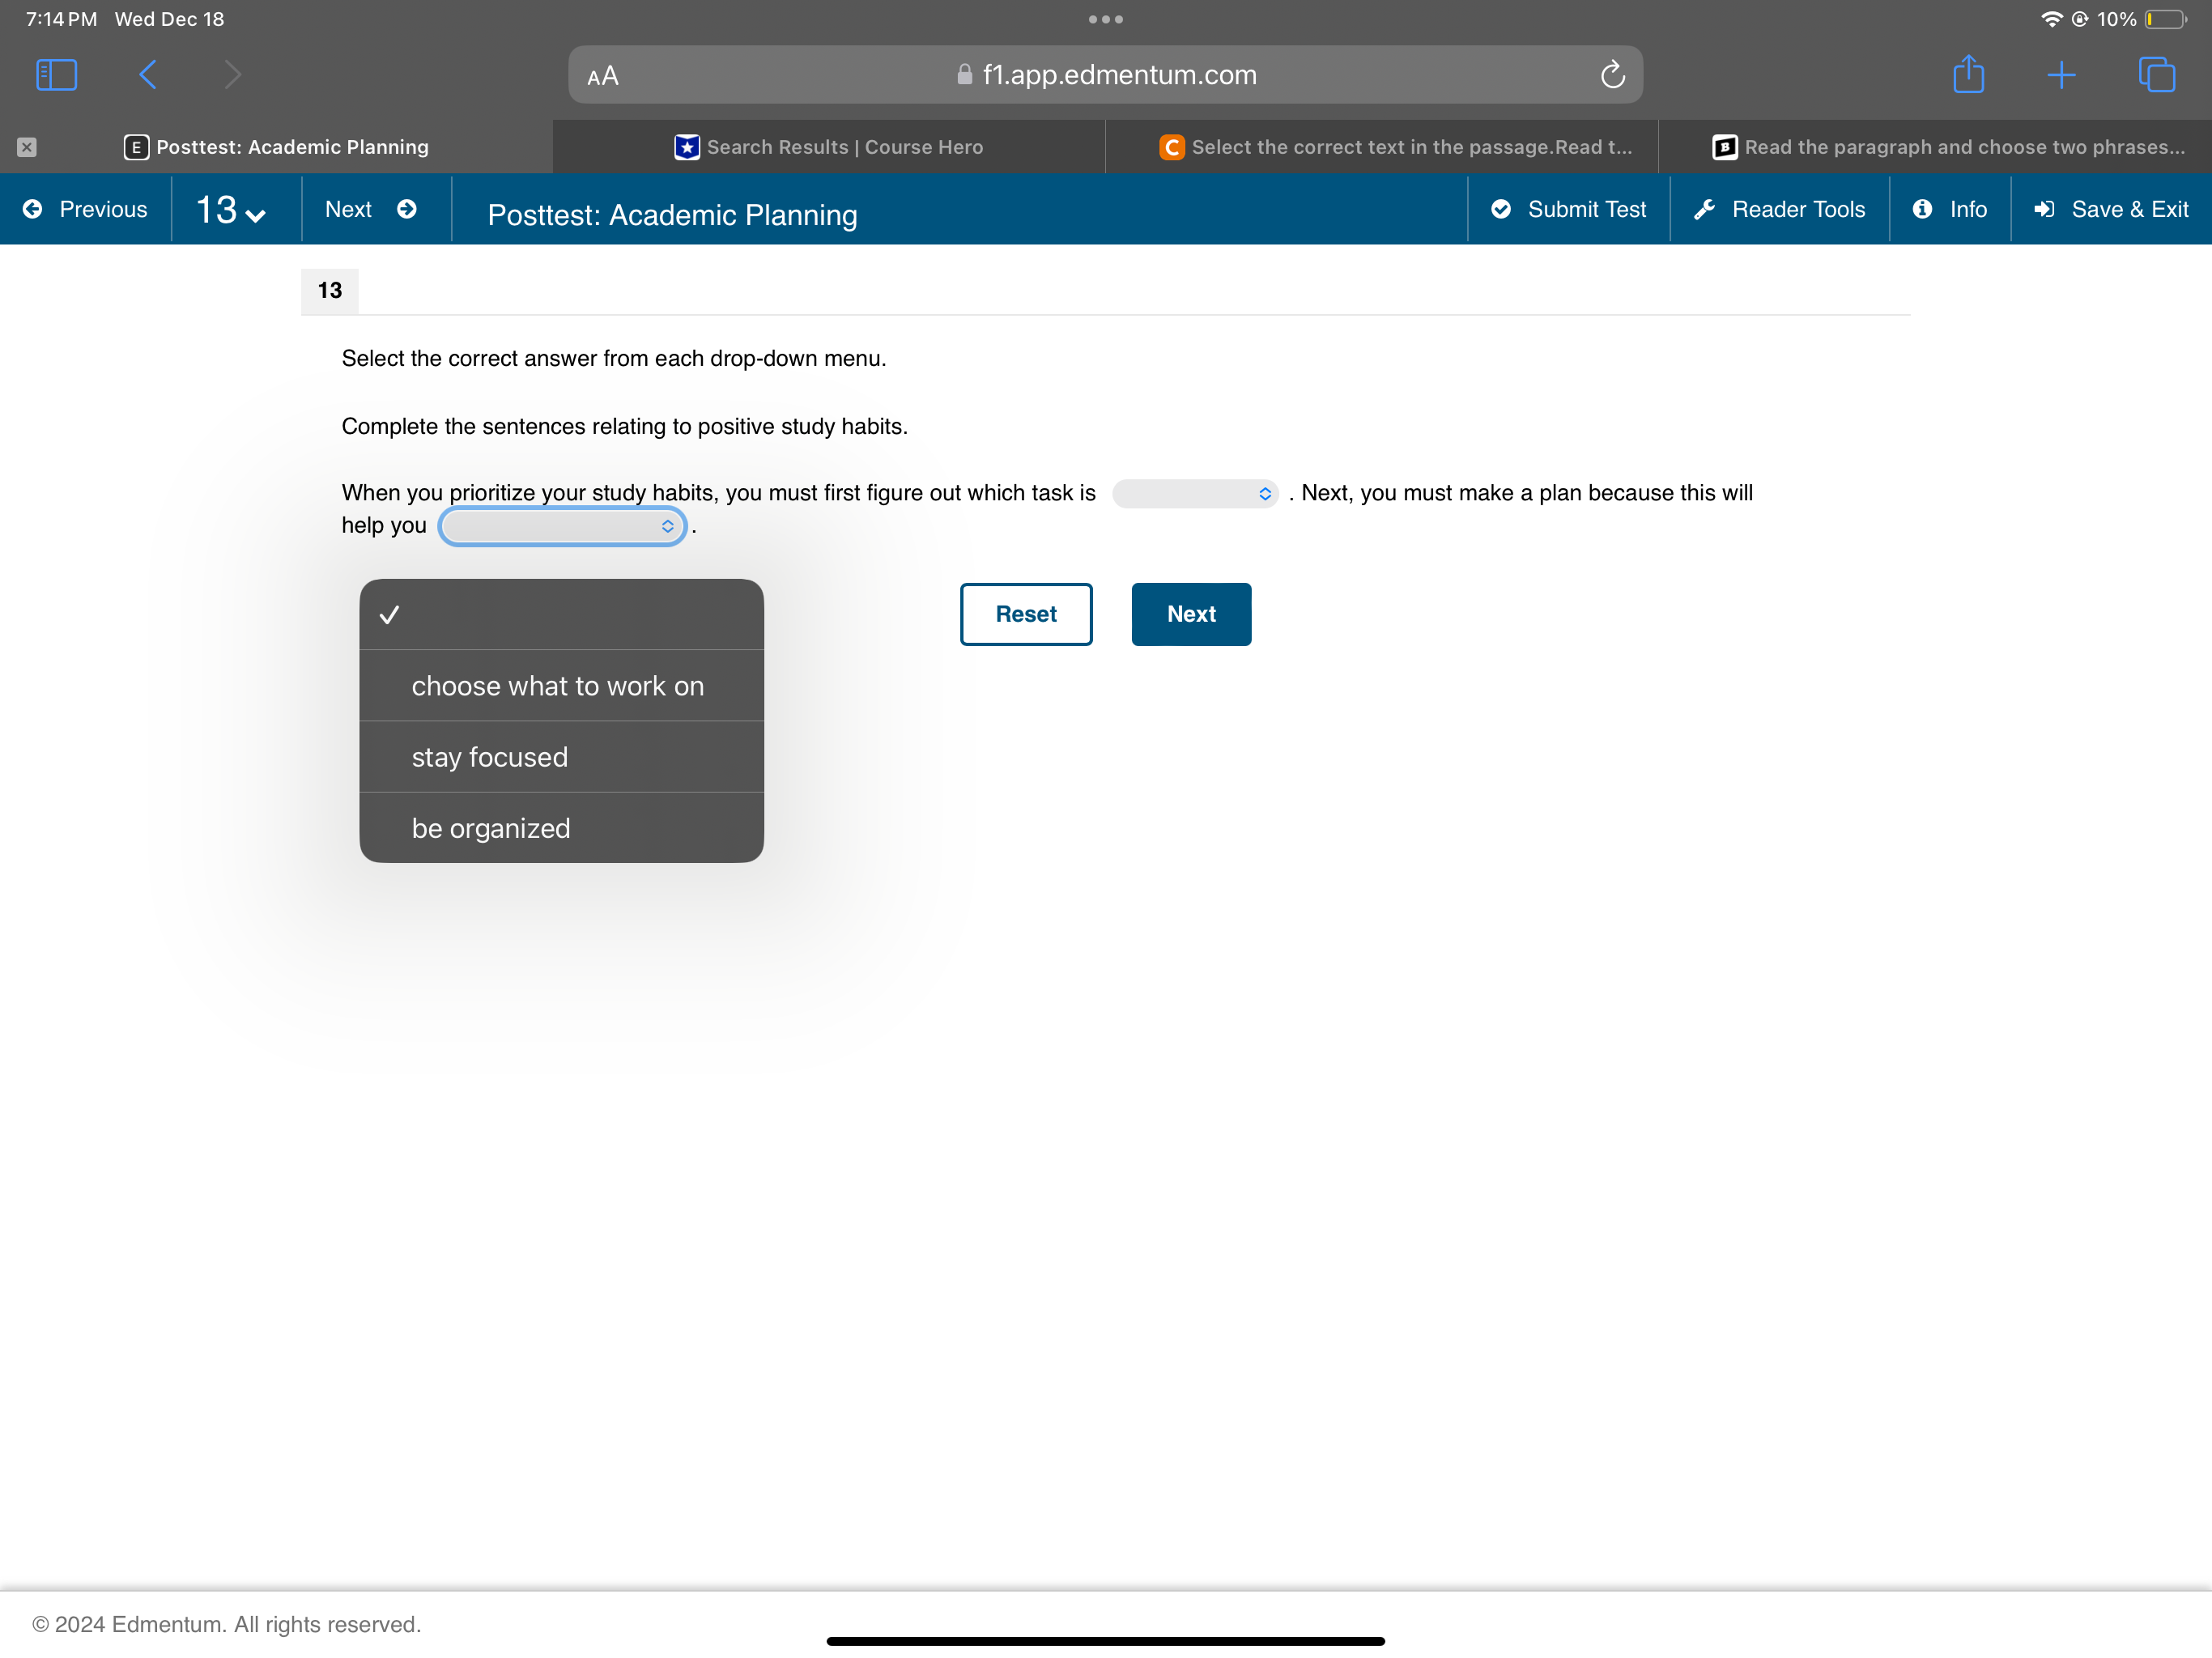Open the 'help you' answer drop-down
The image size is (2212, 1658).
pos(562,527)
